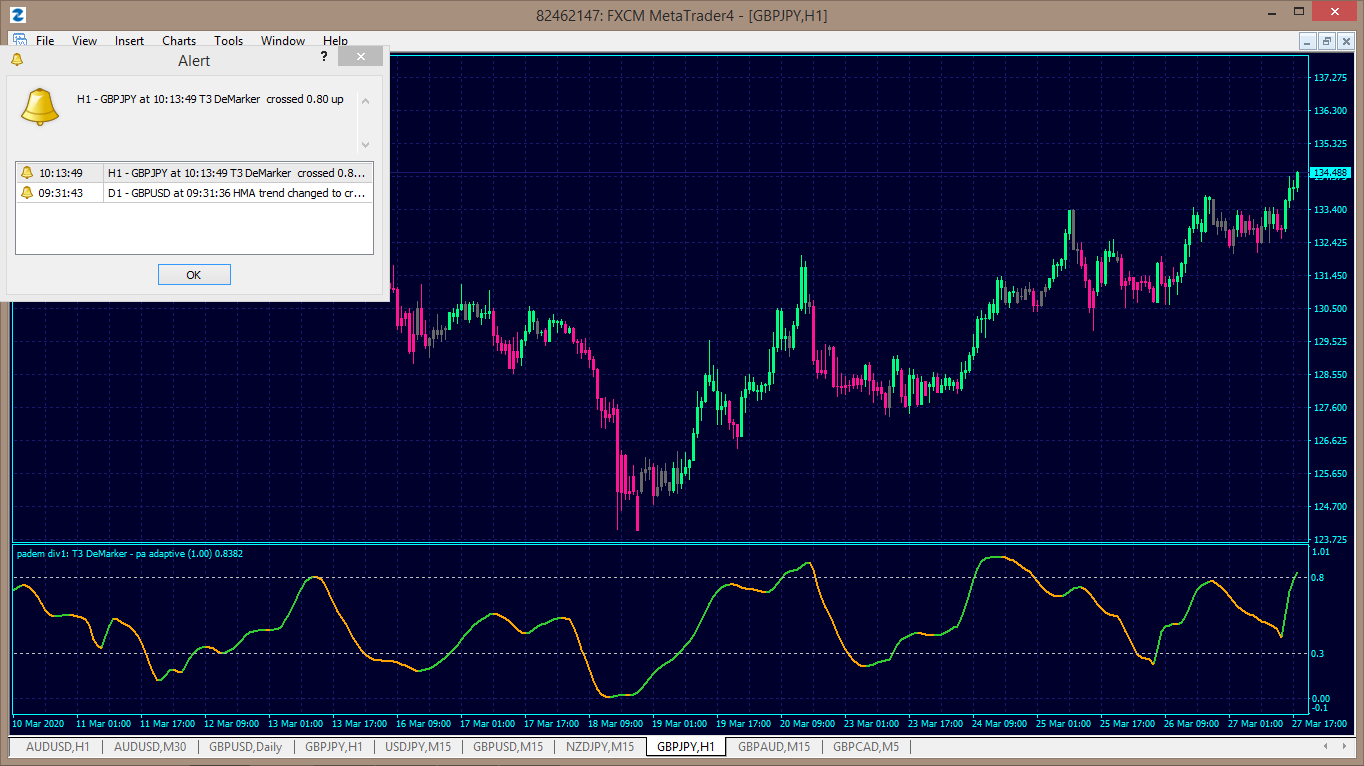Open the Insert menu
The height and width of the screenshot is (766, 1364).
click(x=129, y=41)
